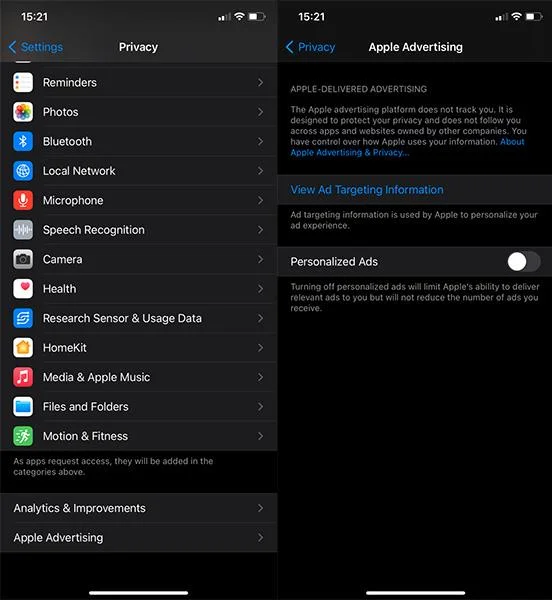The width and height of the screenshot is (552, 600).
Task: Tap the Speech Recognition label
Action: pos(94,230)
